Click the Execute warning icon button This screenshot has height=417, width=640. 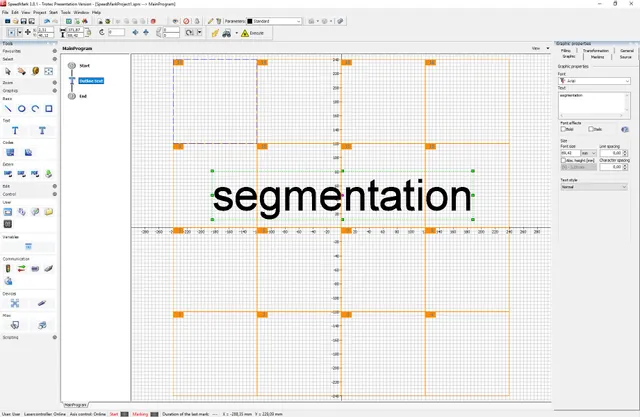coord(245,33)
